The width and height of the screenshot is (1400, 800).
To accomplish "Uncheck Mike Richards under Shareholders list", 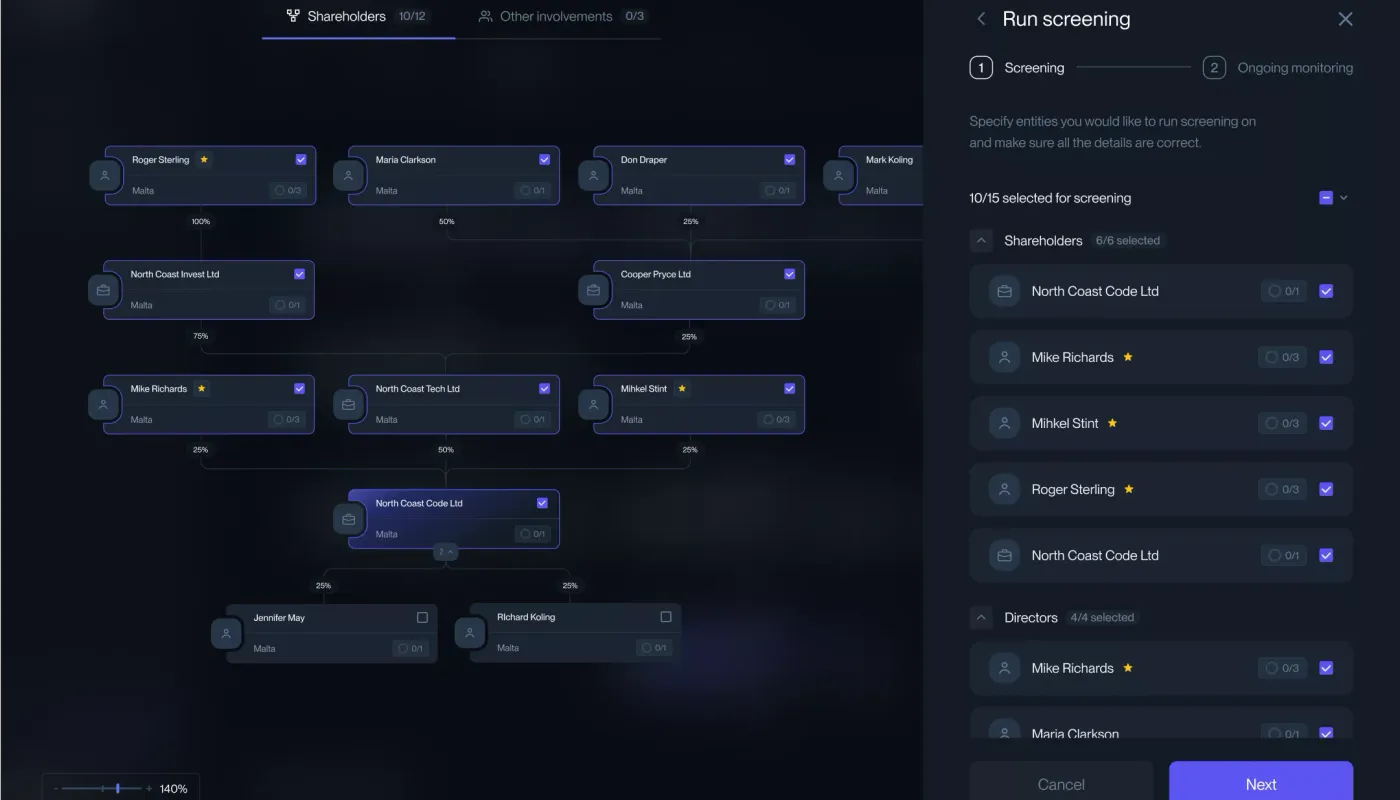I will pyautogui.click(x=1326, y=357).
